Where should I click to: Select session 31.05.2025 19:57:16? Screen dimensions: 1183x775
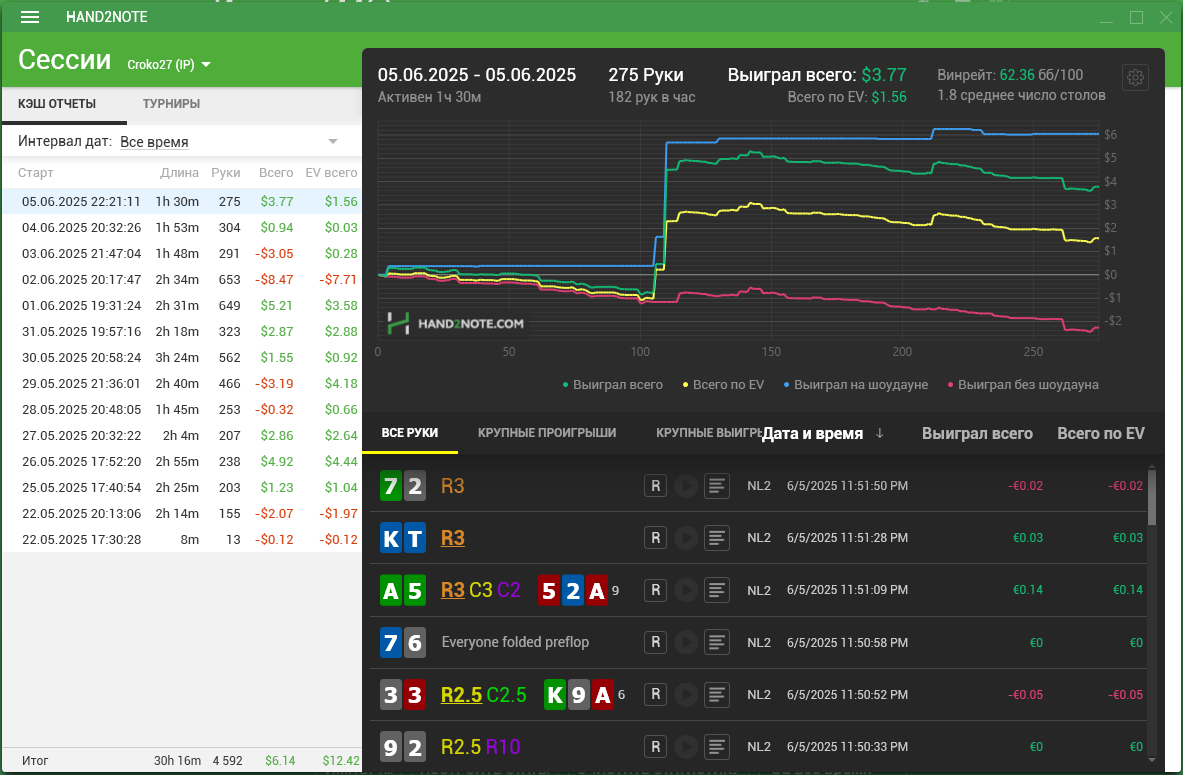click(x=182, y=331)
